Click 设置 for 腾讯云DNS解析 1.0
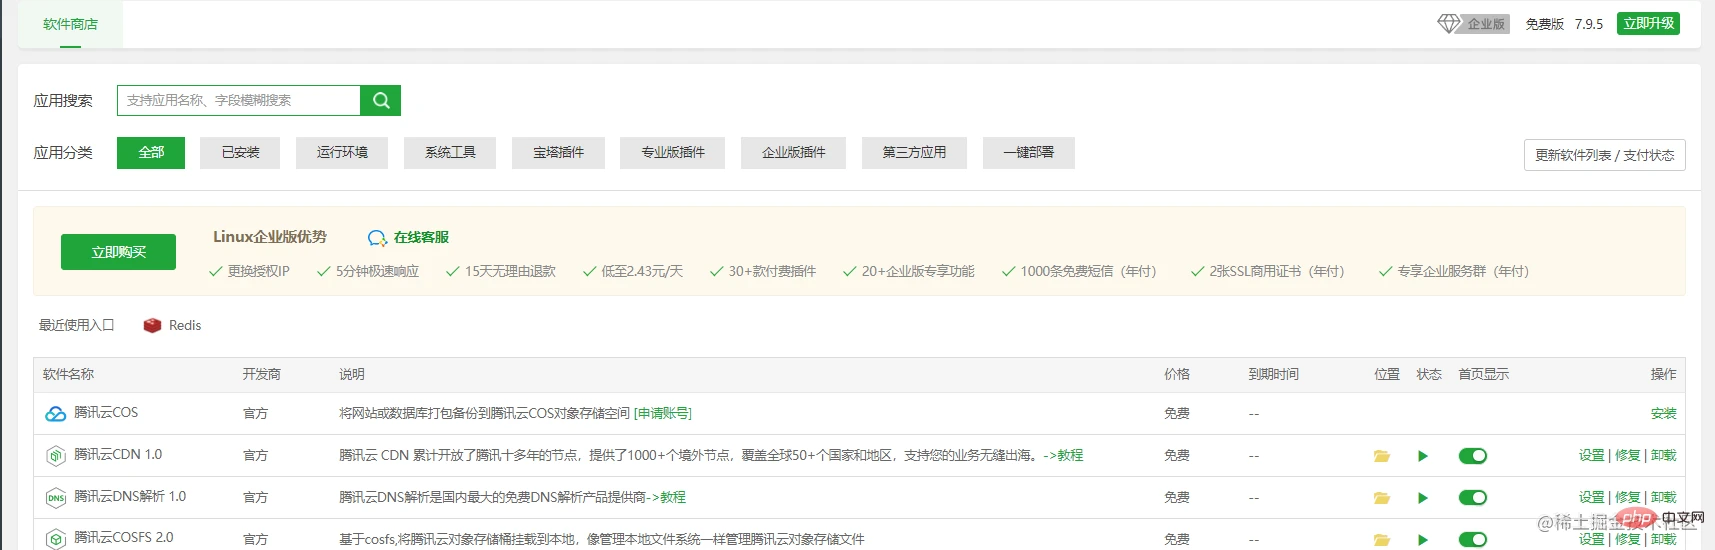The height and width of the screenshot is (550, 1715). pyautogui.click(x=1591, y=498)
